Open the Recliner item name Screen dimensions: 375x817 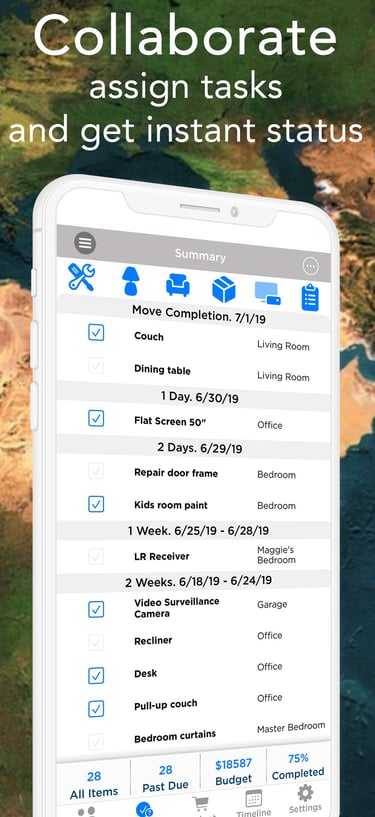coord(153,640)
